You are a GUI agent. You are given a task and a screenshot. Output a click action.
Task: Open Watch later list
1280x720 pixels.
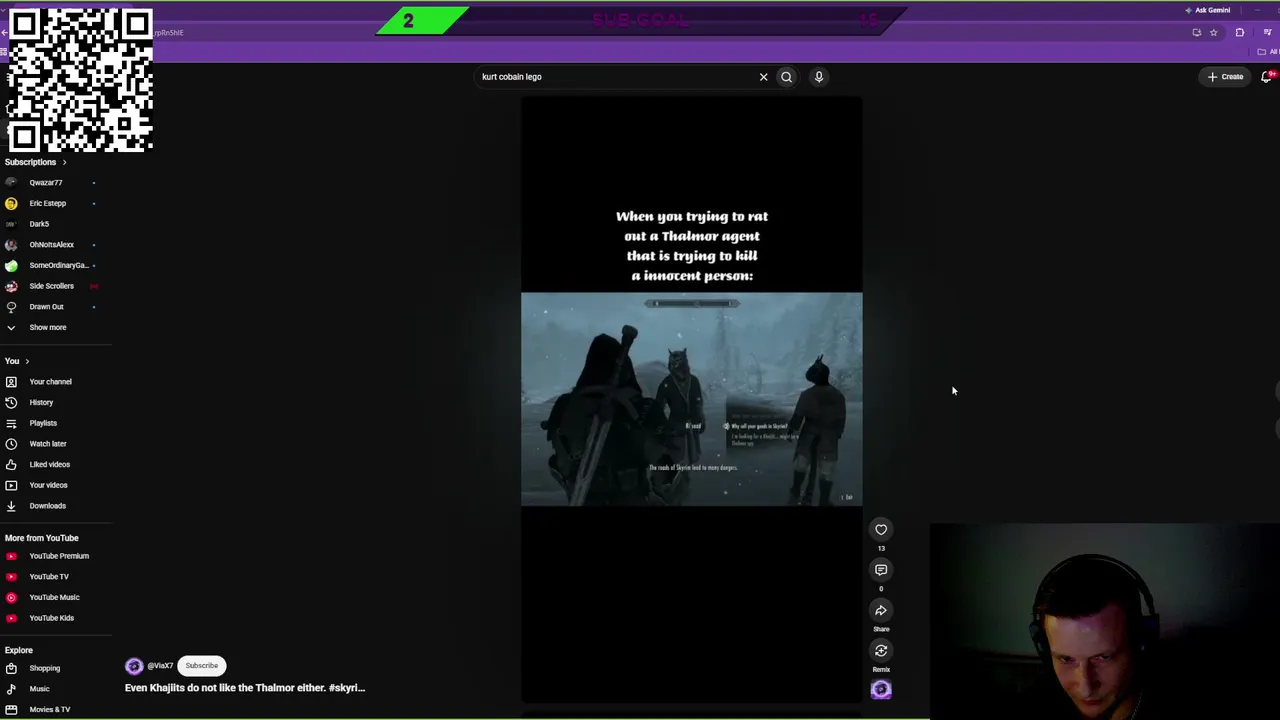pos(50,444)
